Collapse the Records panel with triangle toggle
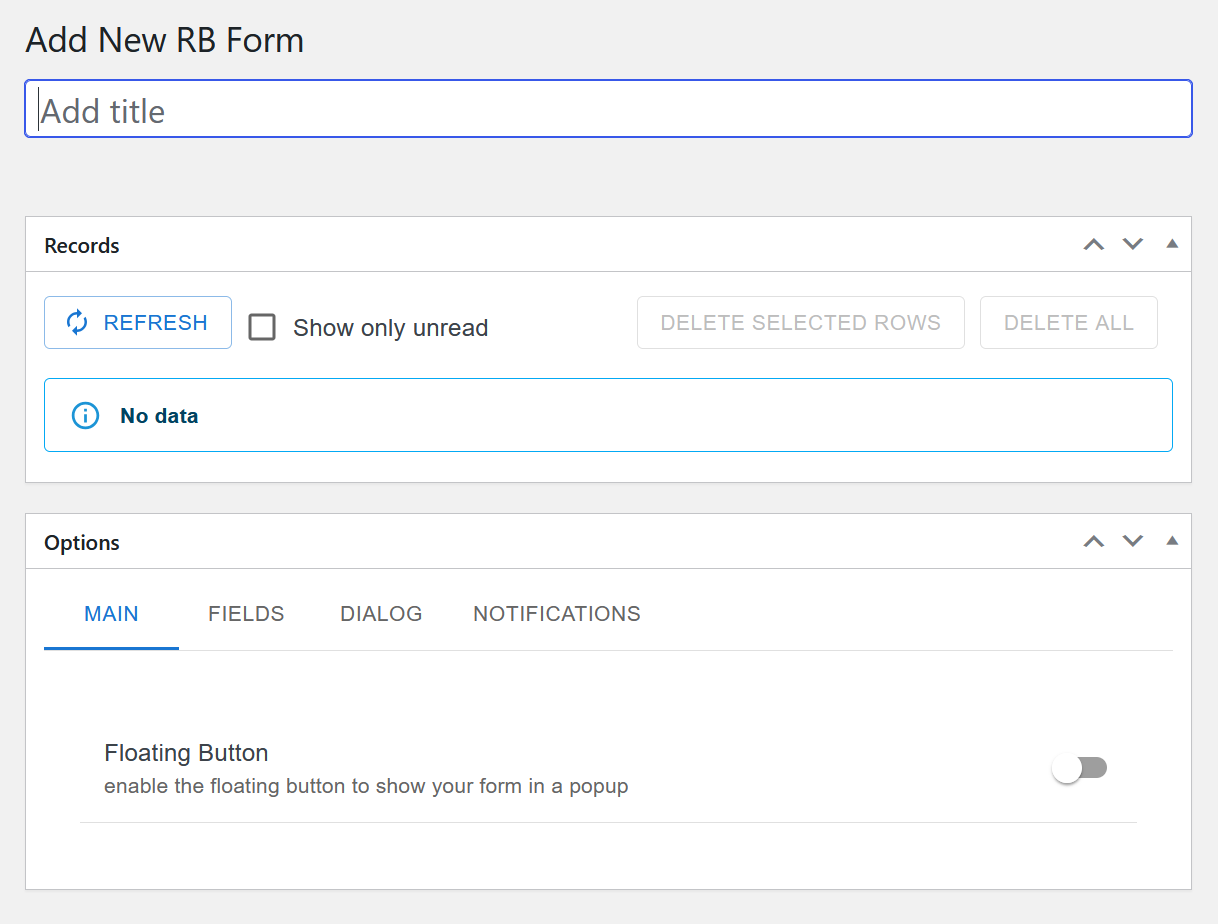This screenshot has height=924, width=1218. point(1172,244)
